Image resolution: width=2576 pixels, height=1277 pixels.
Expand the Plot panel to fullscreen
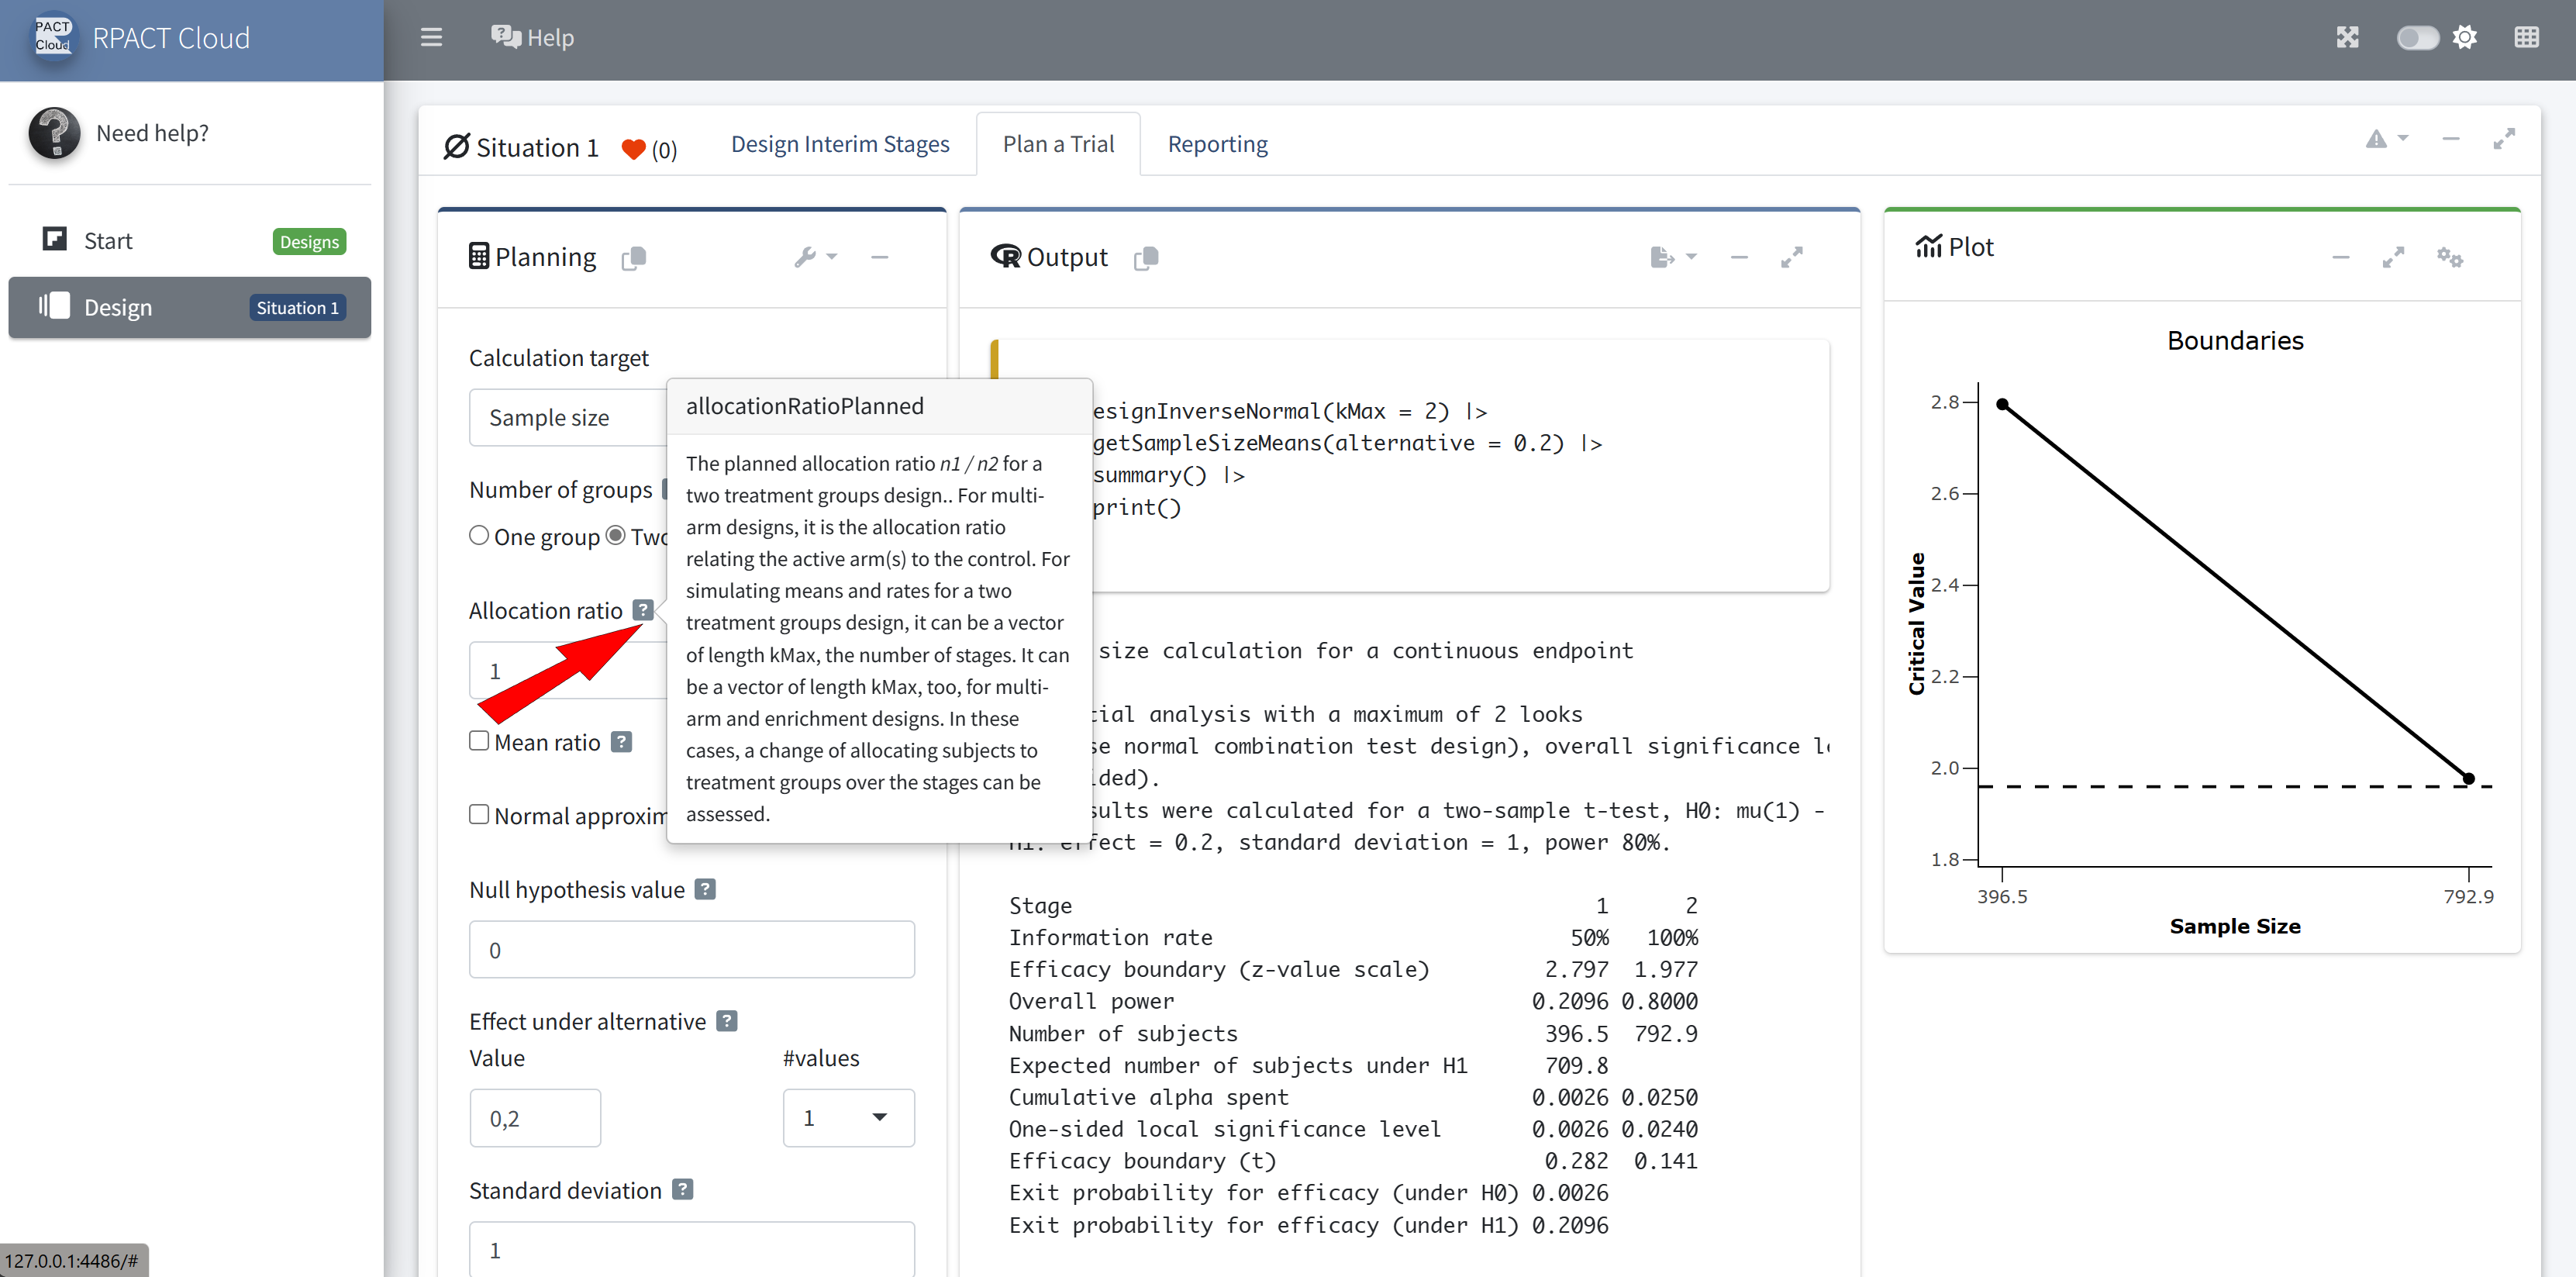[x=2393, y=257]
